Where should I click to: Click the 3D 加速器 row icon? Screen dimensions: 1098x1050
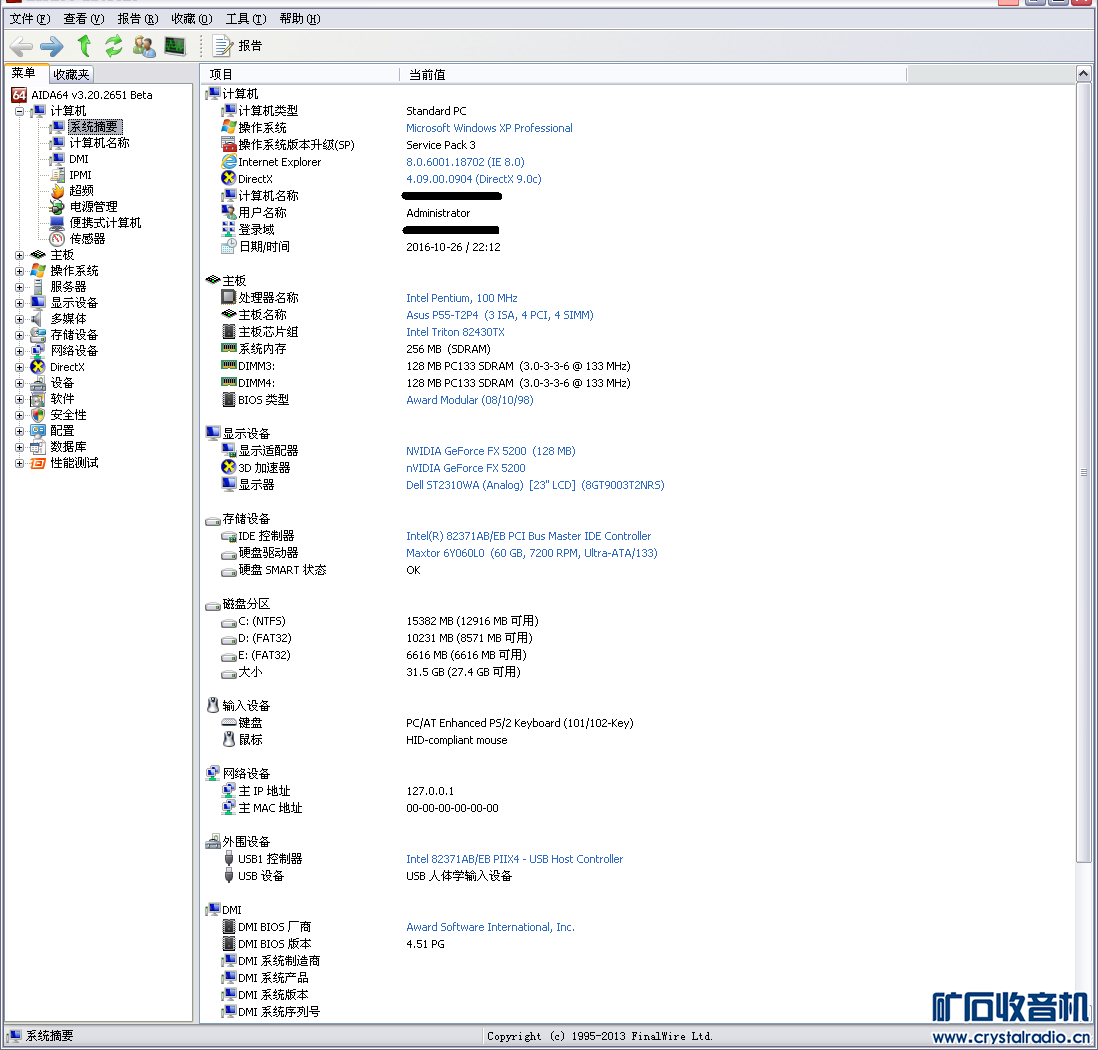click(x=229, y=467)
